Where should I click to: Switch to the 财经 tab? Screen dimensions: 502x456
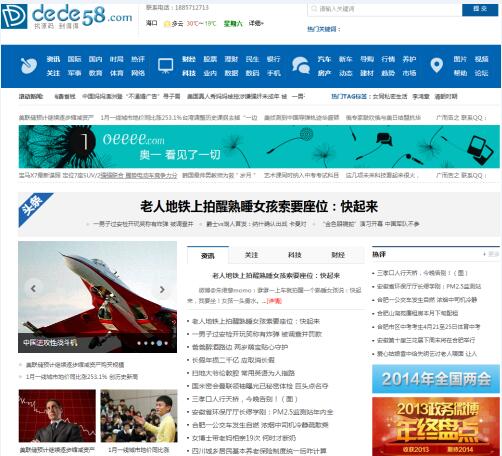click(x=338, y=255)
